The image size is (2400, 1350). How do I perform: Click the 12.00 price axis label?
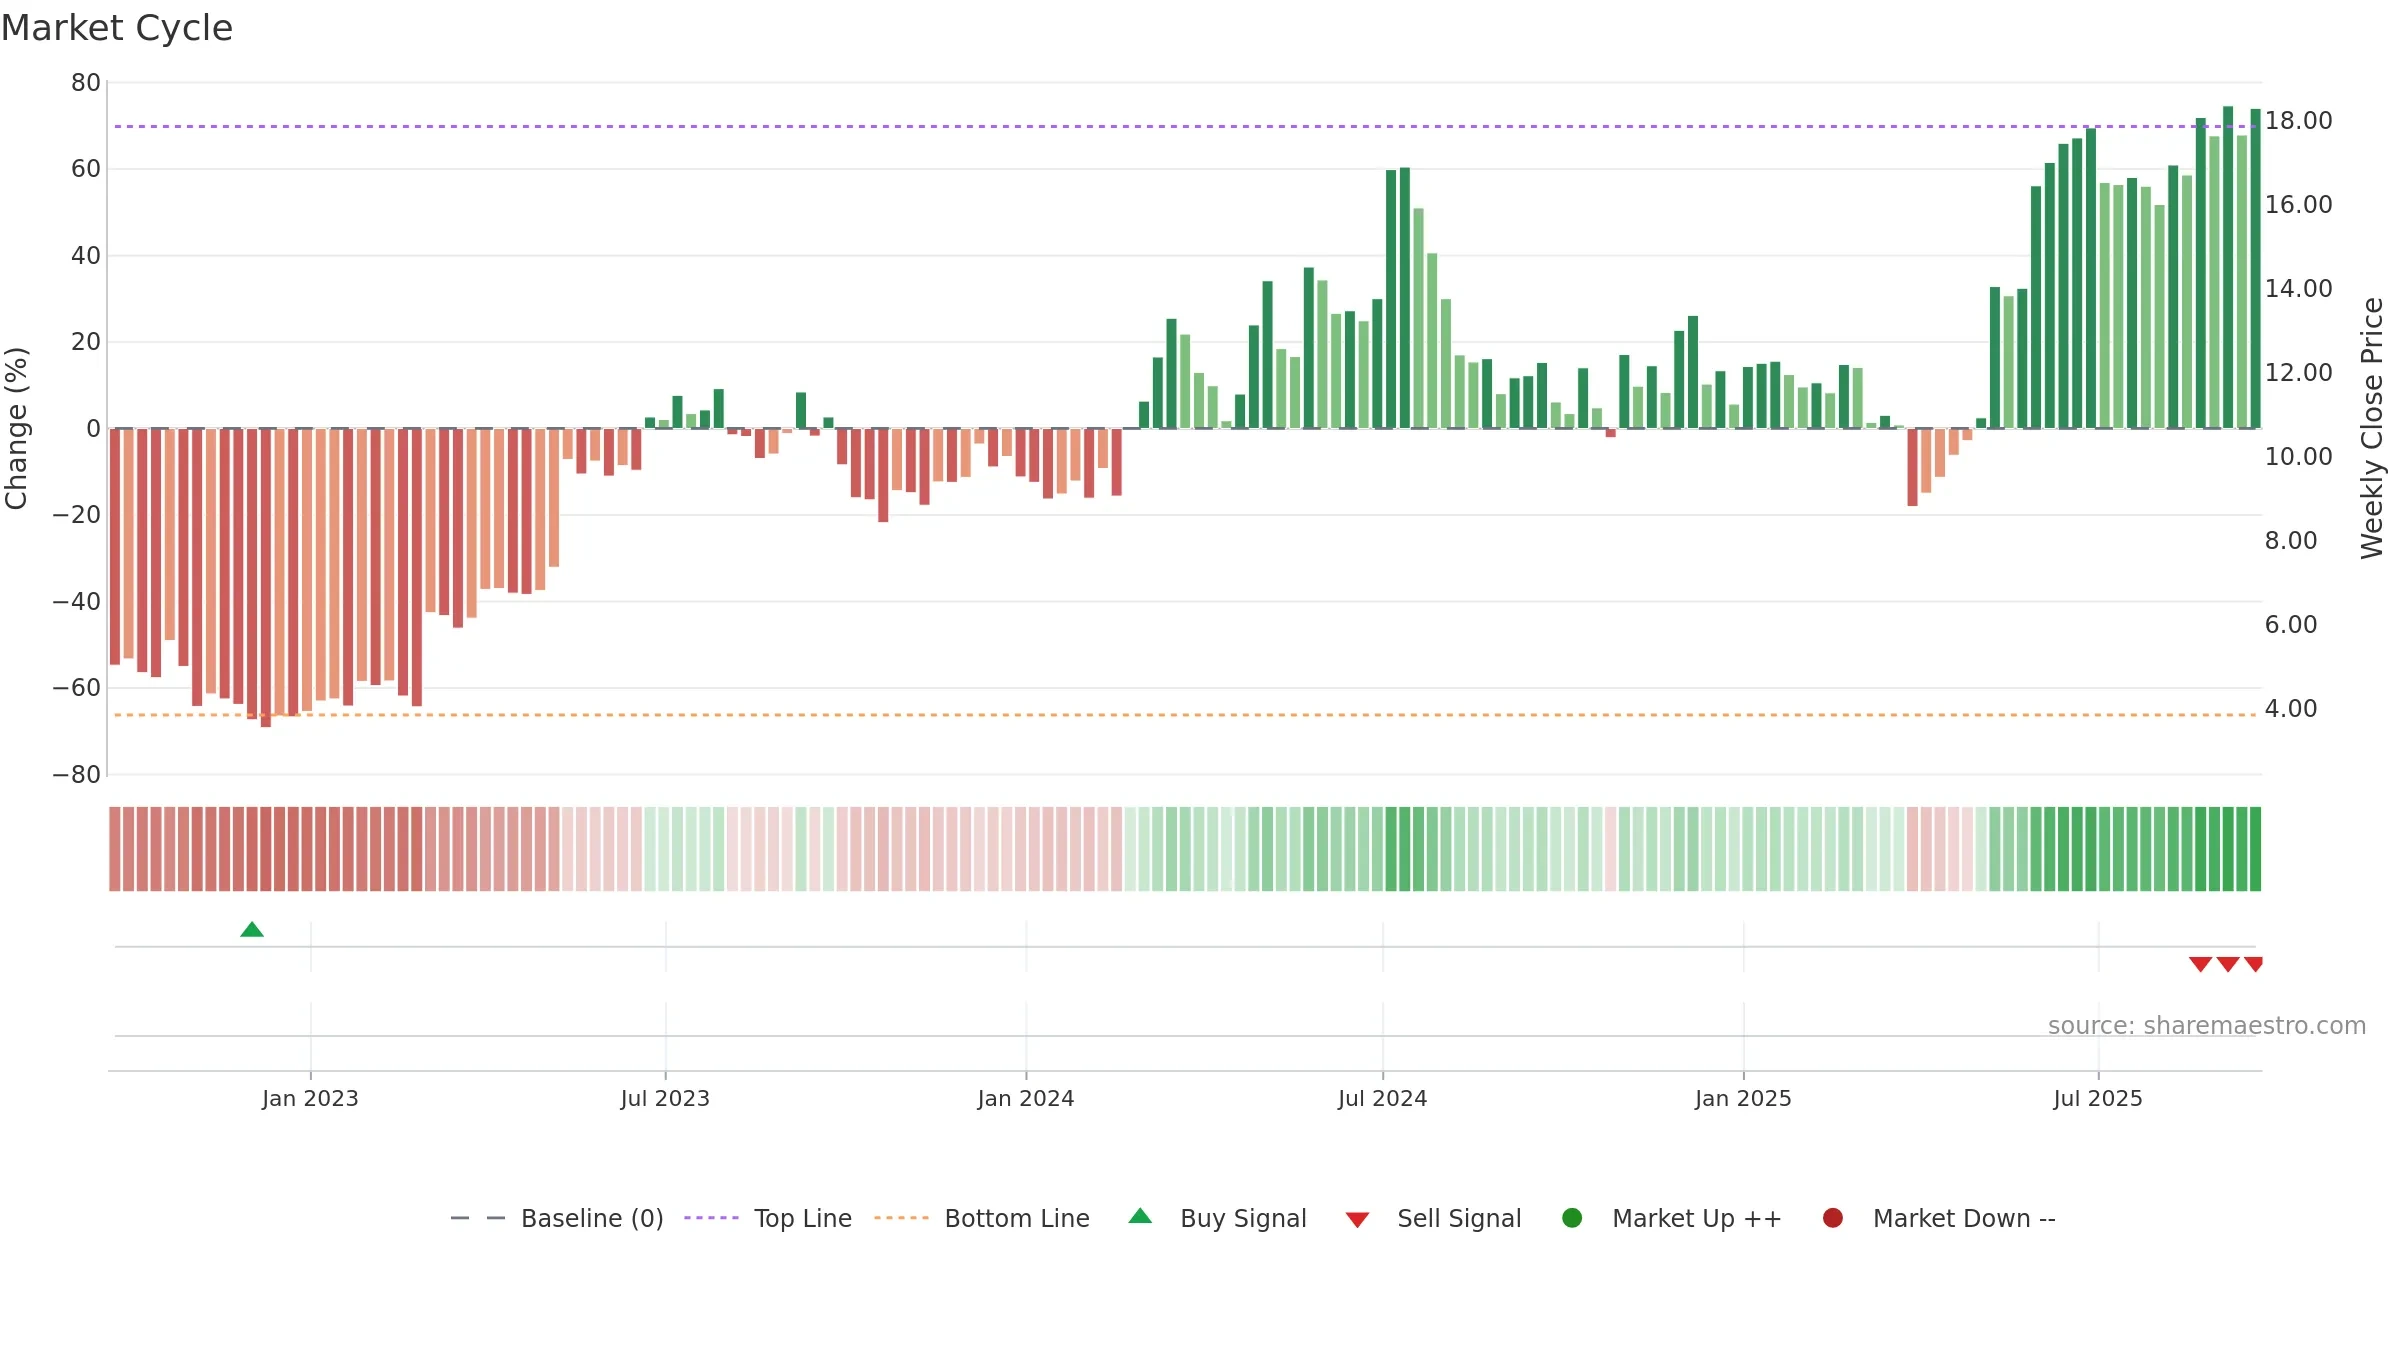[2298, 373]
